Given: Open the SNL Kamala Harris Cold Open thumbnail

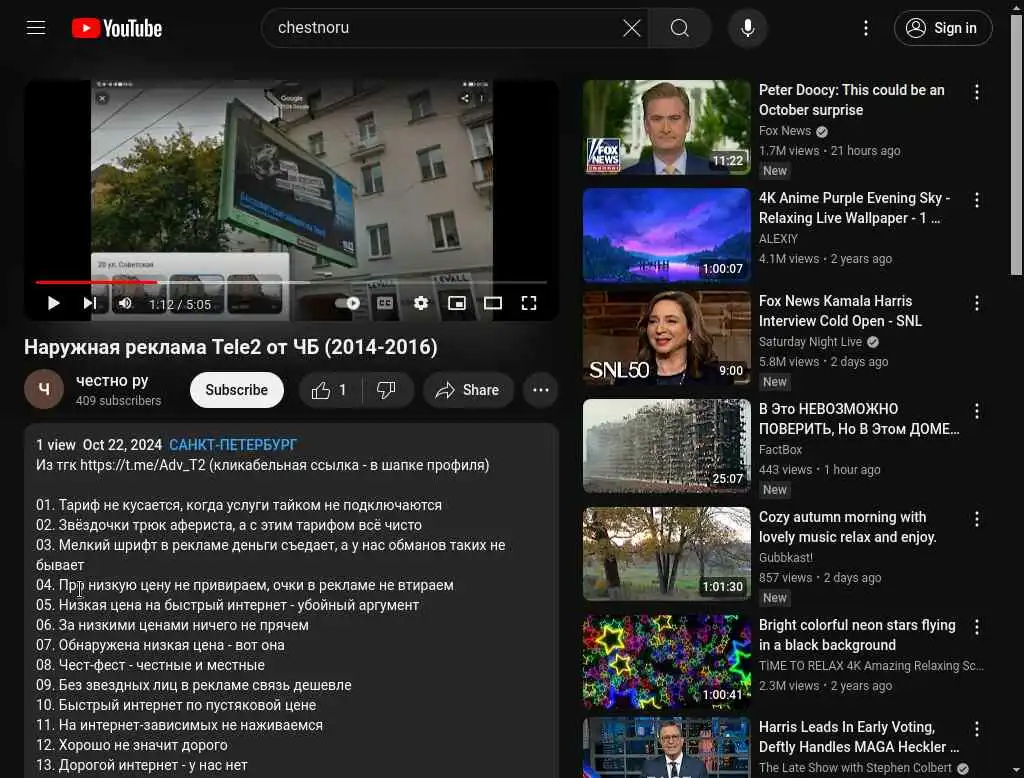Looking at the screenshot, I should pos(667,338).
